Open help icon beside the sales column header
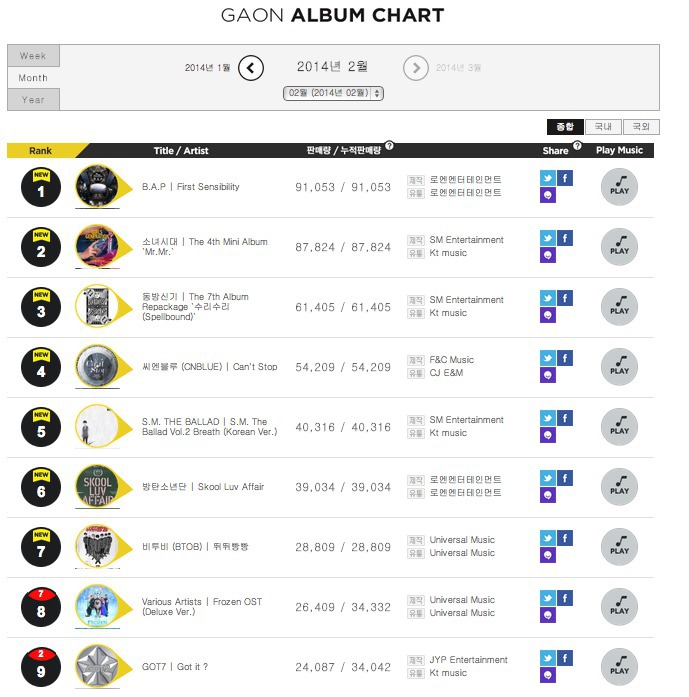689x697 pixels. (x=389, y=145)
